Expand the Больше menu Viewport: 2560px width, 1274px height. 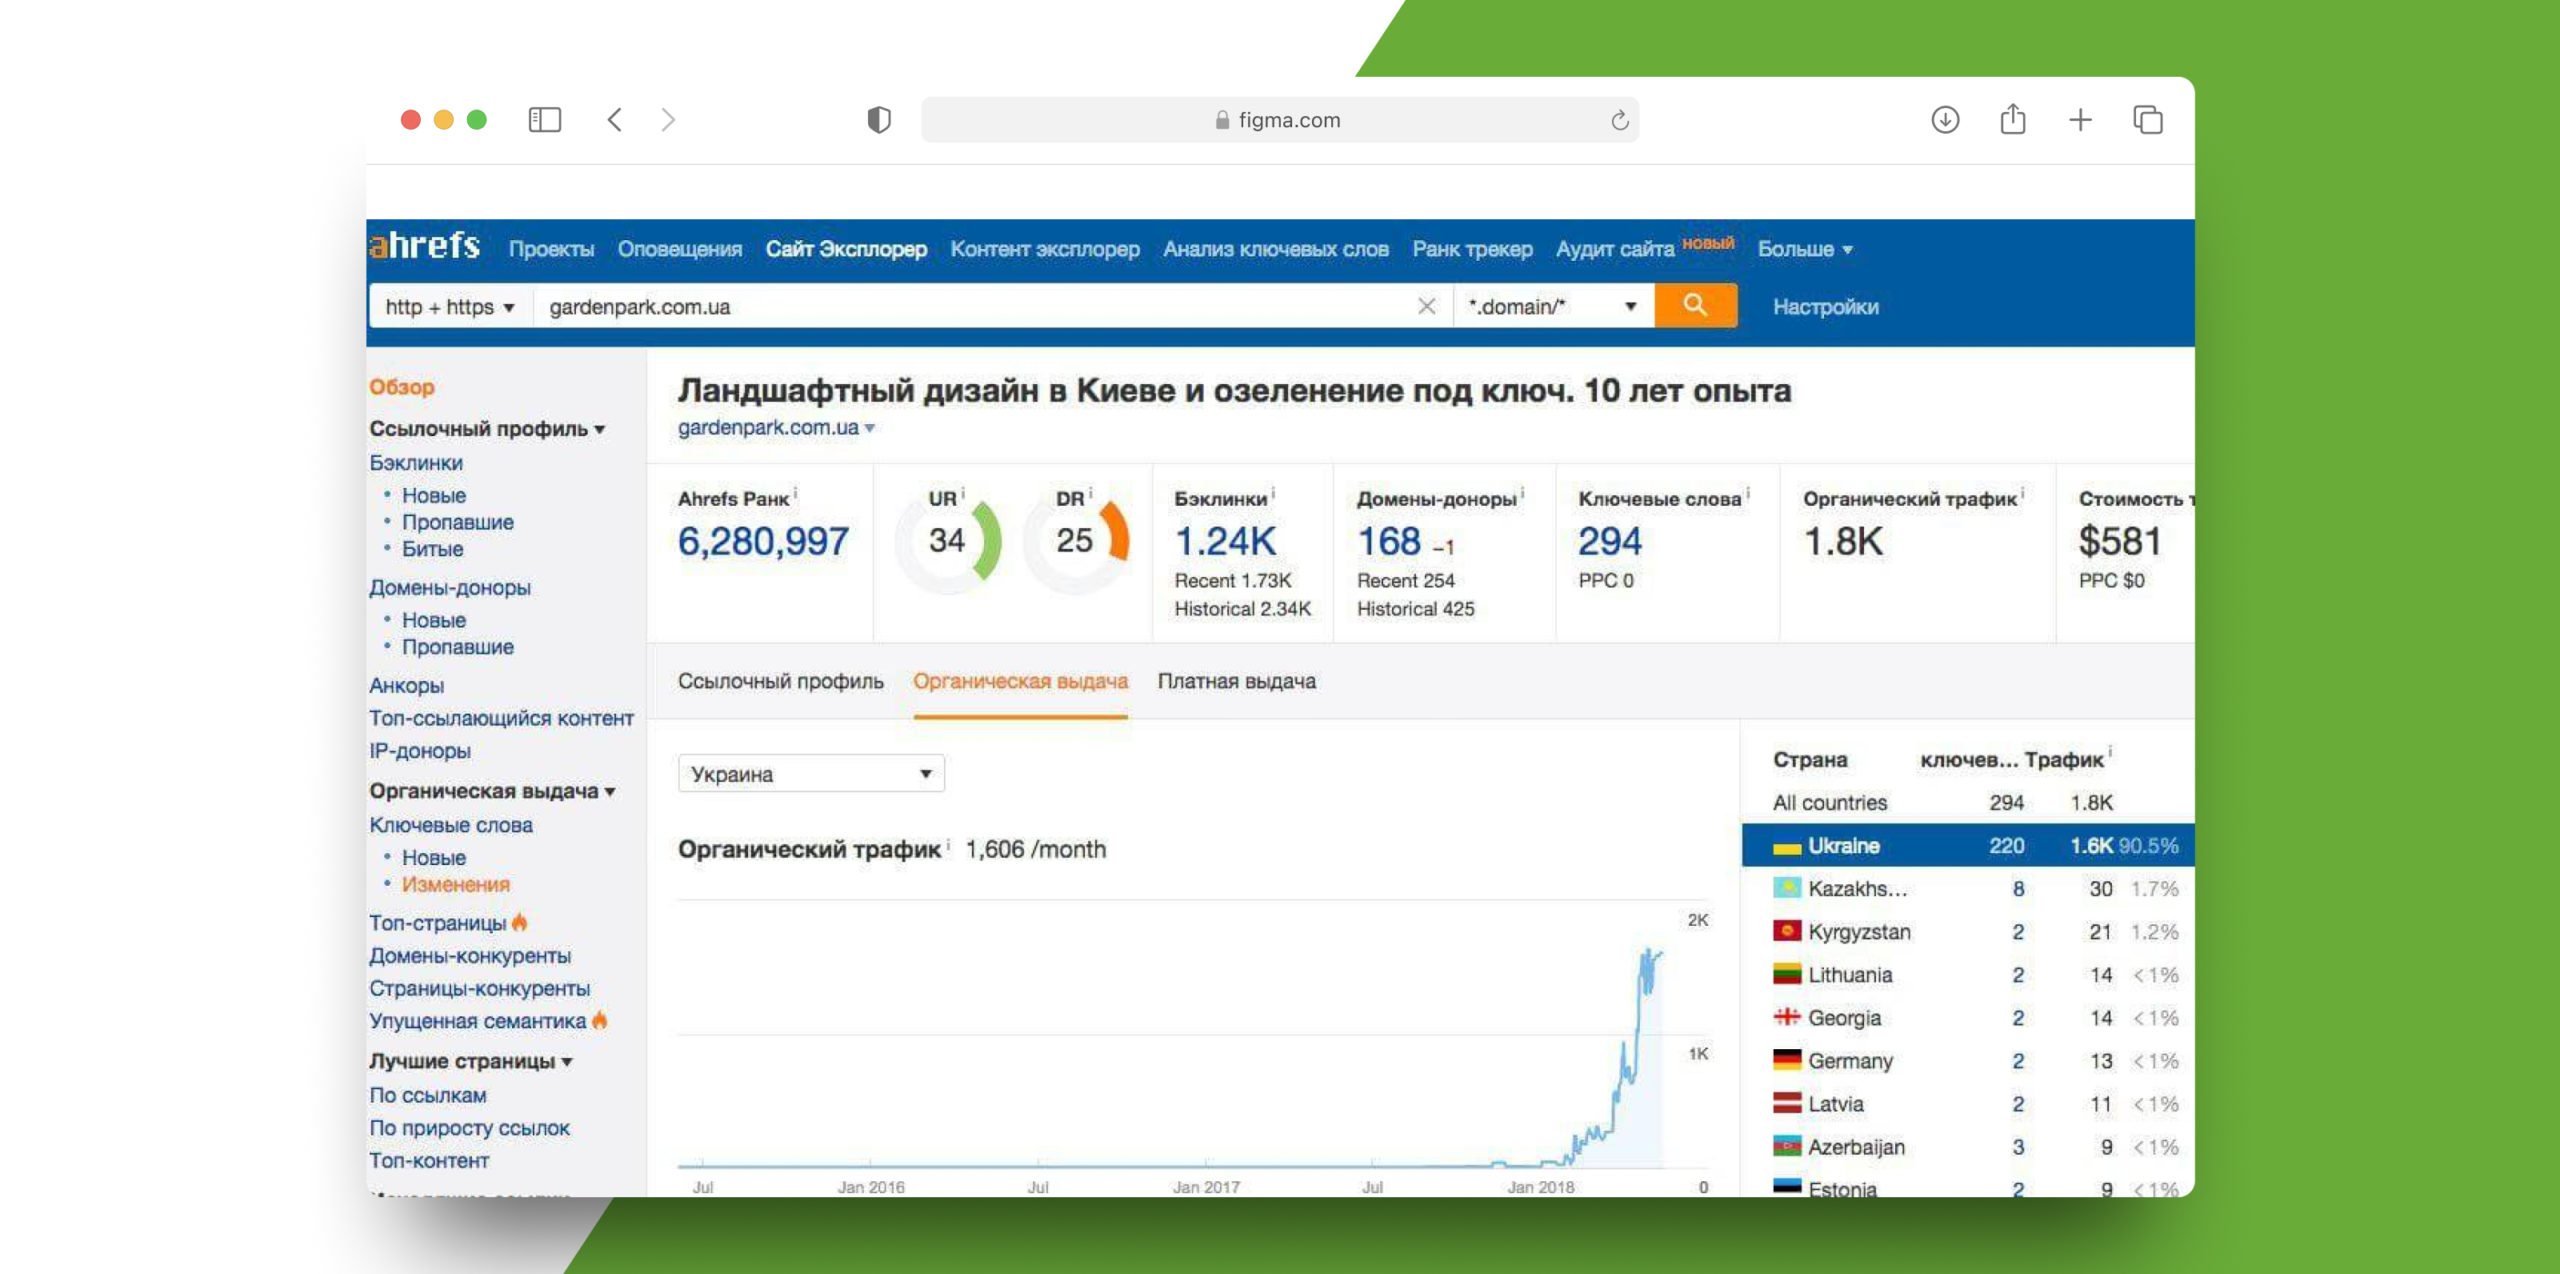pyautogui.click(x=1804, y=249)
